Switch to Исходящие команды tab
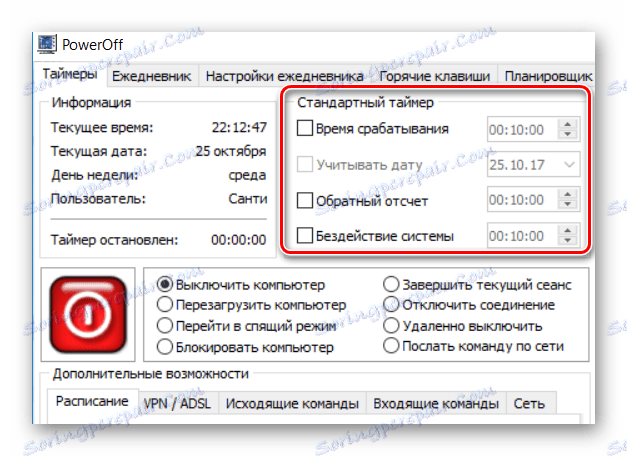Viewport: 627px width, 456px height. click(292, 404)
